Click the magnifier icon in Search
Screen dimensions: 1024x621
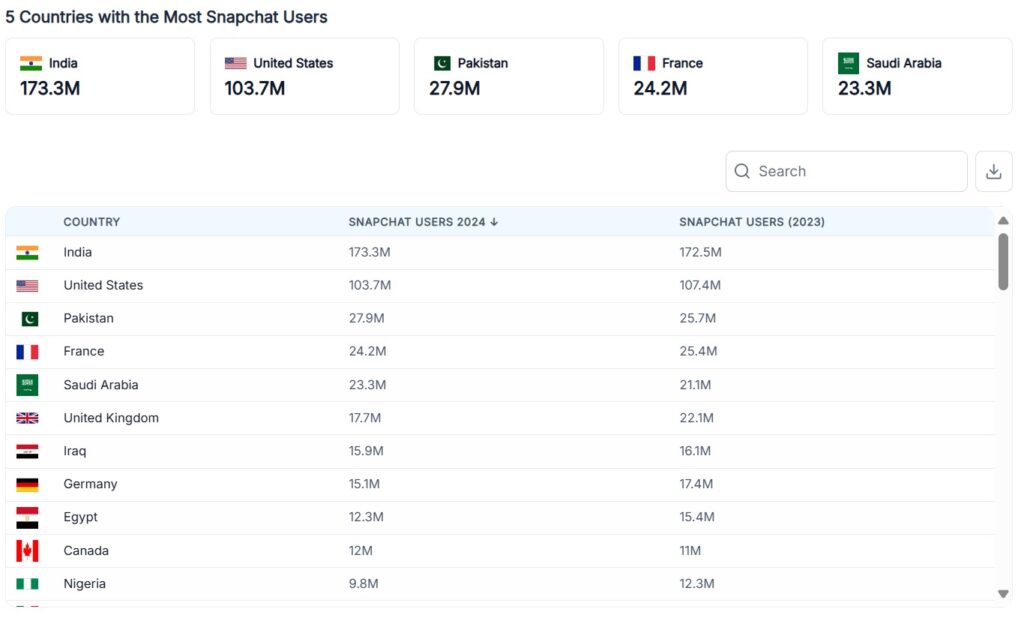[742, 171]
